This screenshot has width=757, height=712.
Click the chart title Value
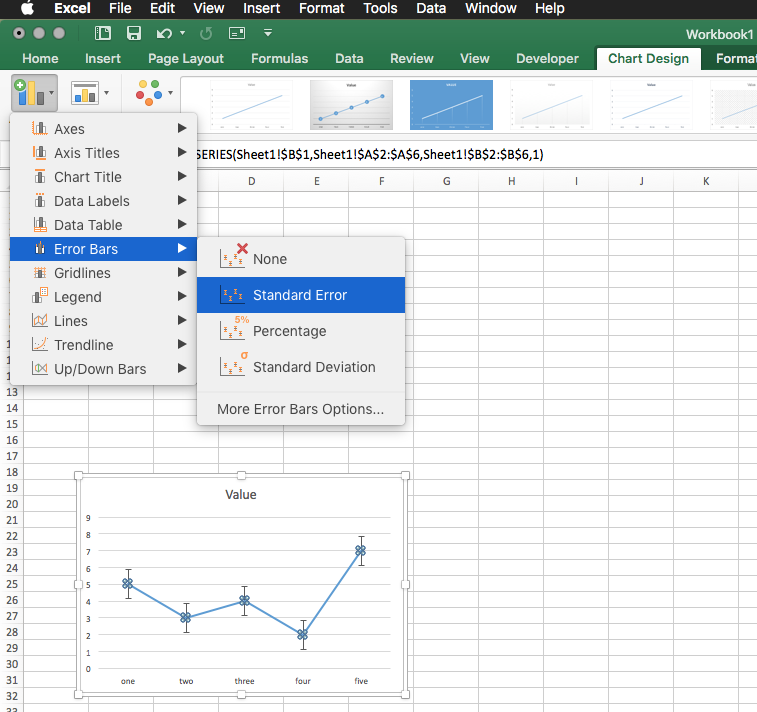click(240, 494)
